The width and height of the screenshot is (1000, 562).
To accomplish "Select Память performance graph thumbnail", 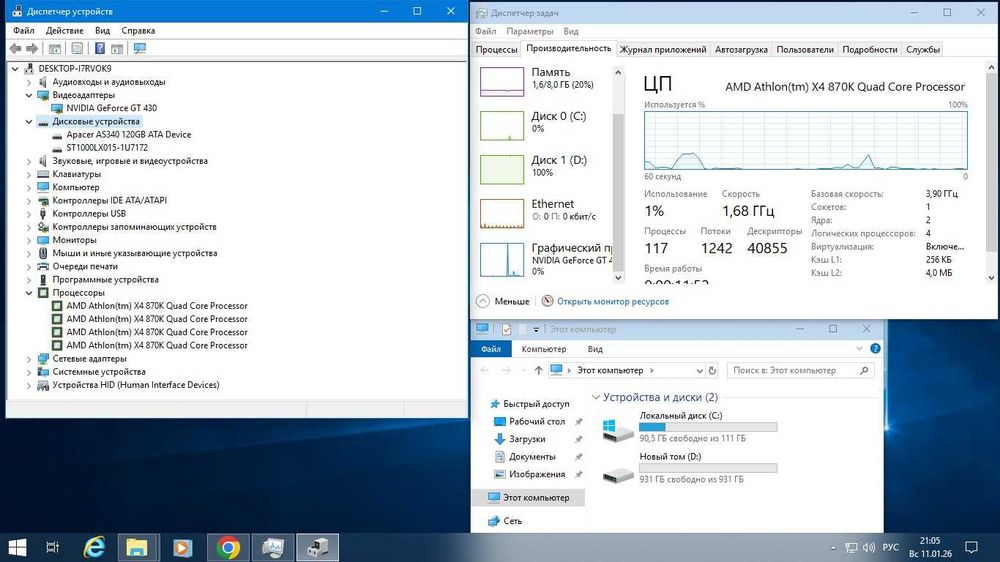I will tap(502, 82).
